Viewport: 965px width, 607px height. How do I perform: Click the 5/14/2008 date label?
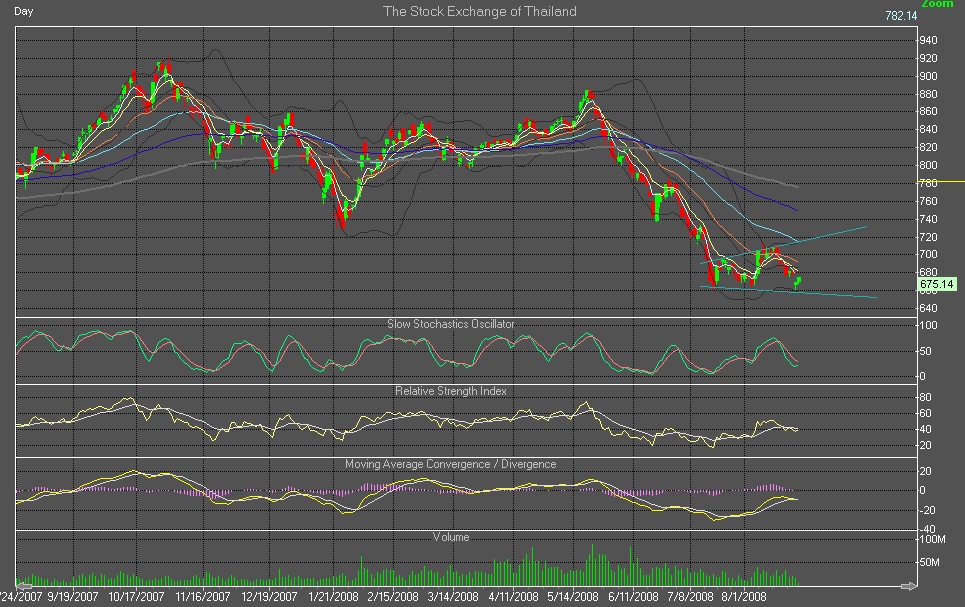click(573, 597)
